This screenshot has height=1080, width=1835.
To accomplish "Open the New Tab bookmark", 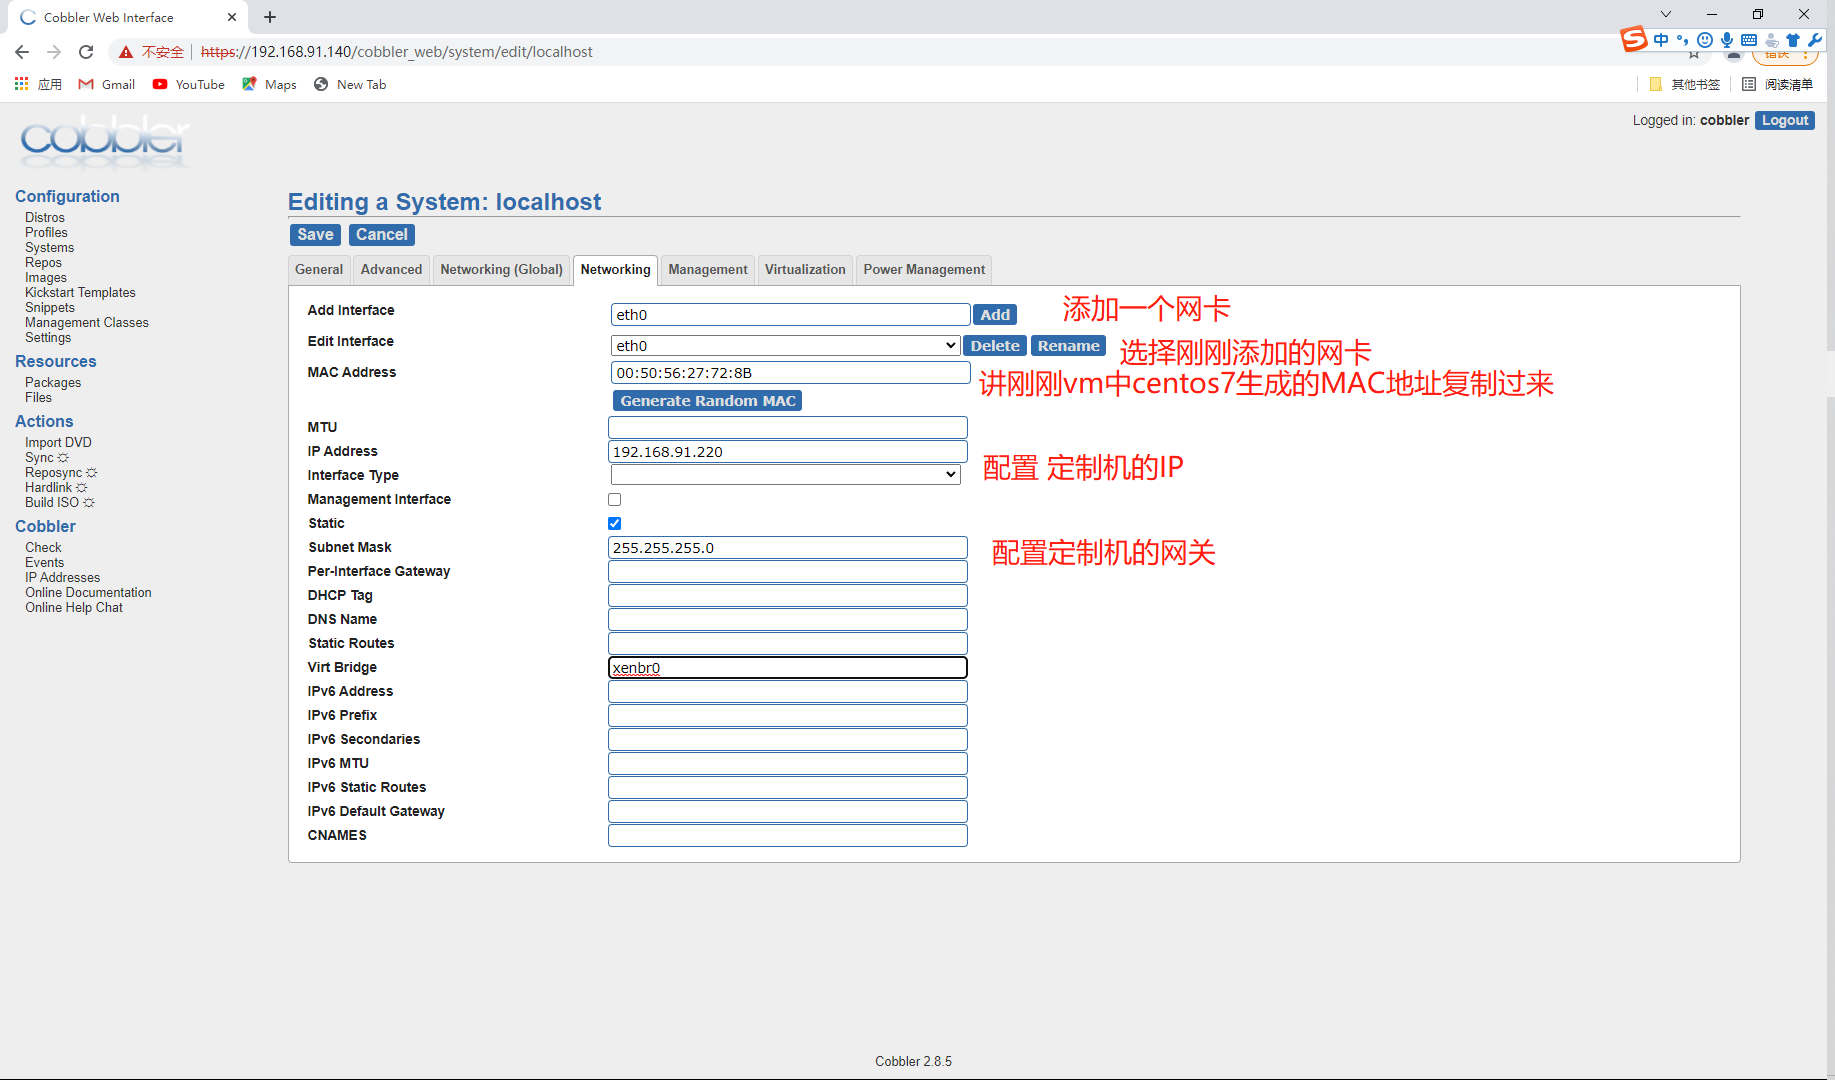I will 350,84.
